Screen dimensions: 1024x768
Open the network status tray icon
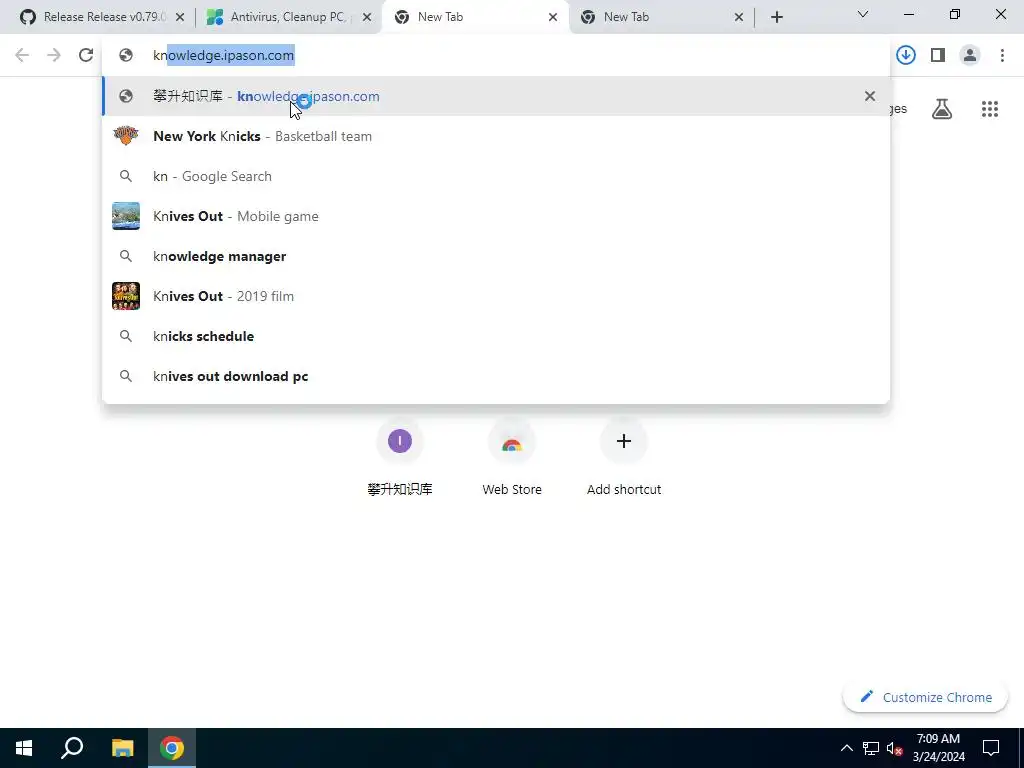pos(871,748)
